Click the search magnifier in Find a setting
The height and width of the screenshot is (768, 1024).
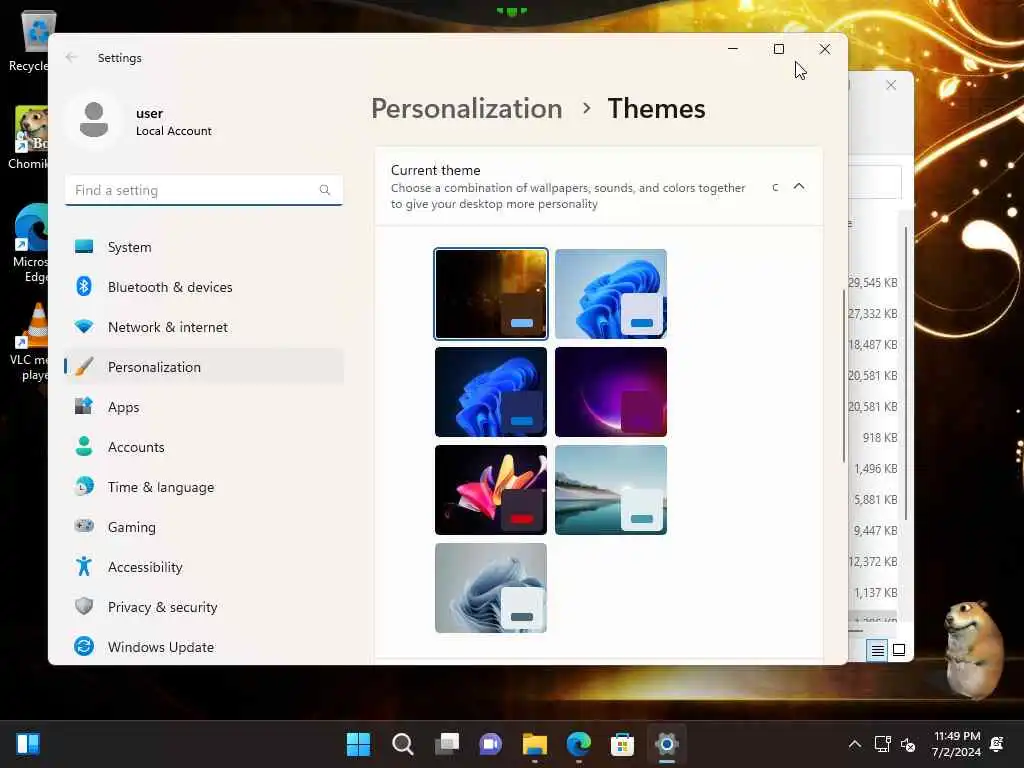tap(325, 190)
